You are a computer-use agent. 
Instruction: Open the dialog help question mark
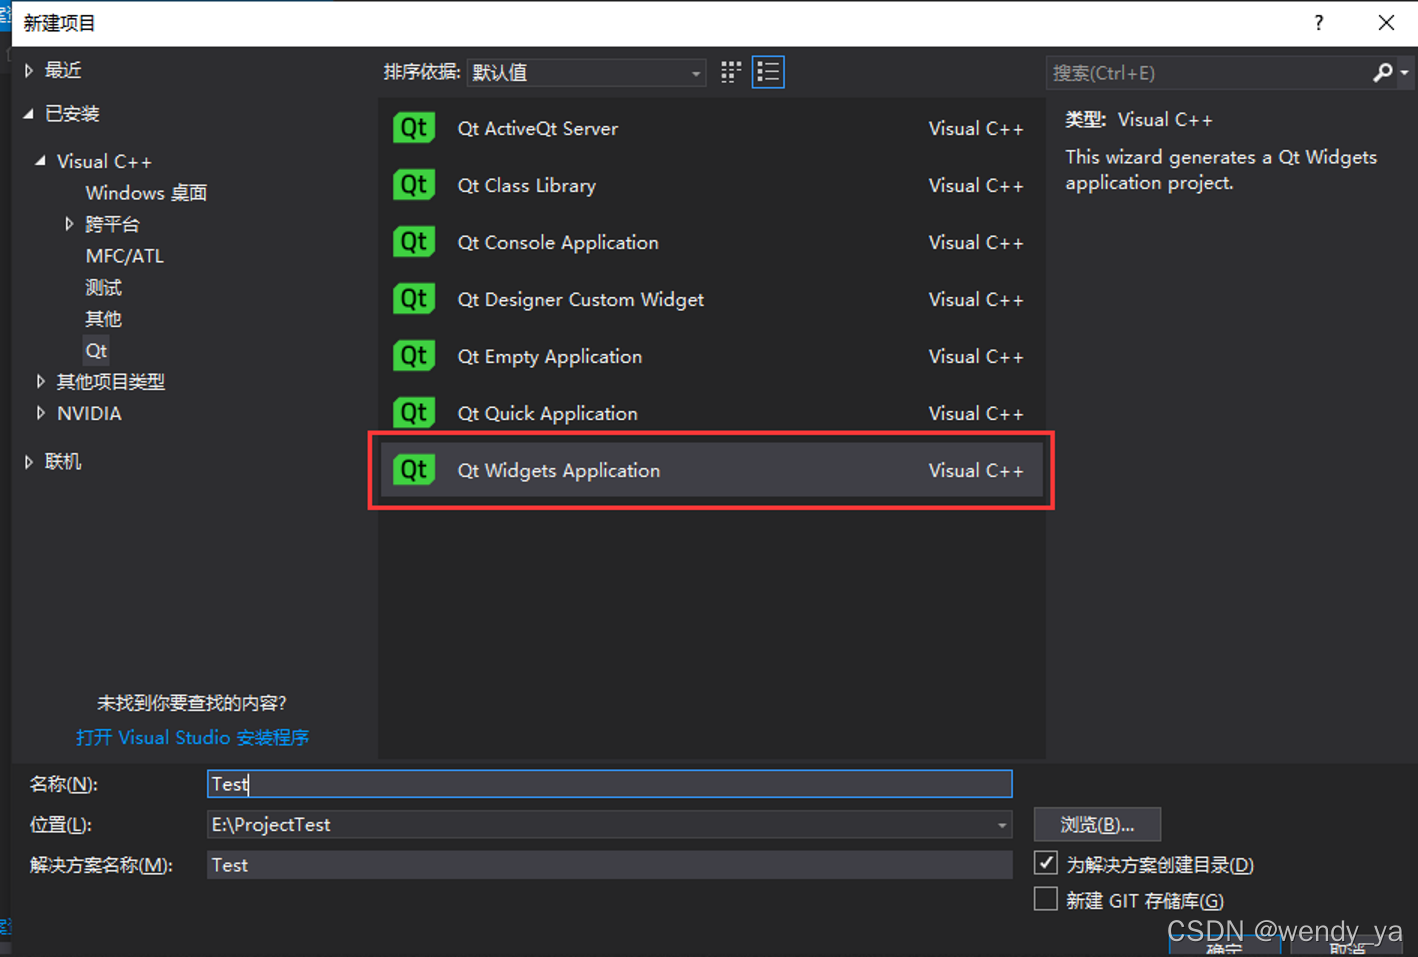coord(1319,22)
